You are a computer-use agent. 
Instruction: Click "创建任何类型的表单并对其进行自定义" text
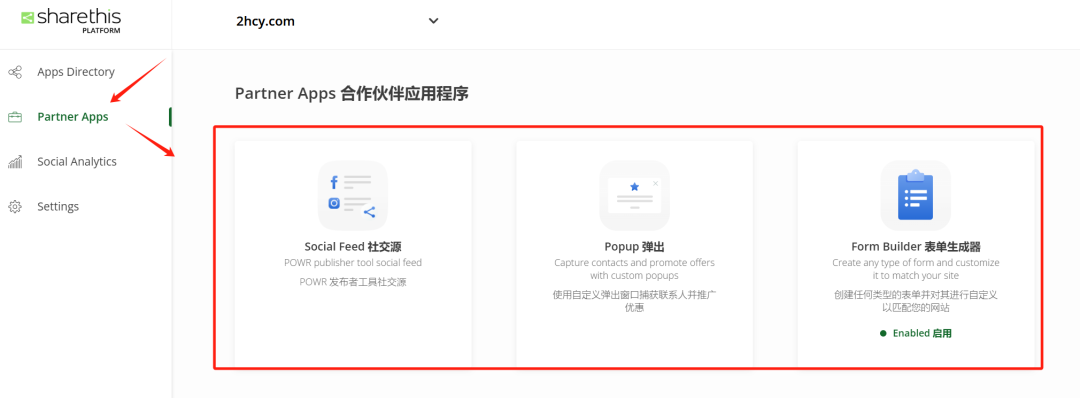pyautogui.click(x=915, y=295)
